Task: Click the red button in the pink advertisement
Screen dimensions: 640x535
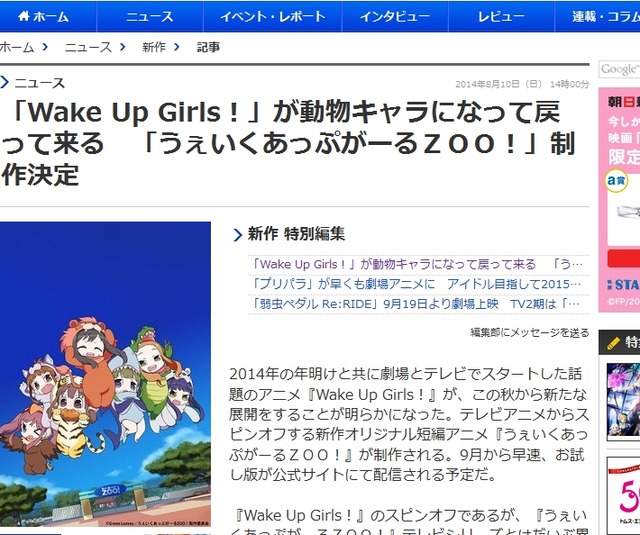Action: [x=624, y=258]
